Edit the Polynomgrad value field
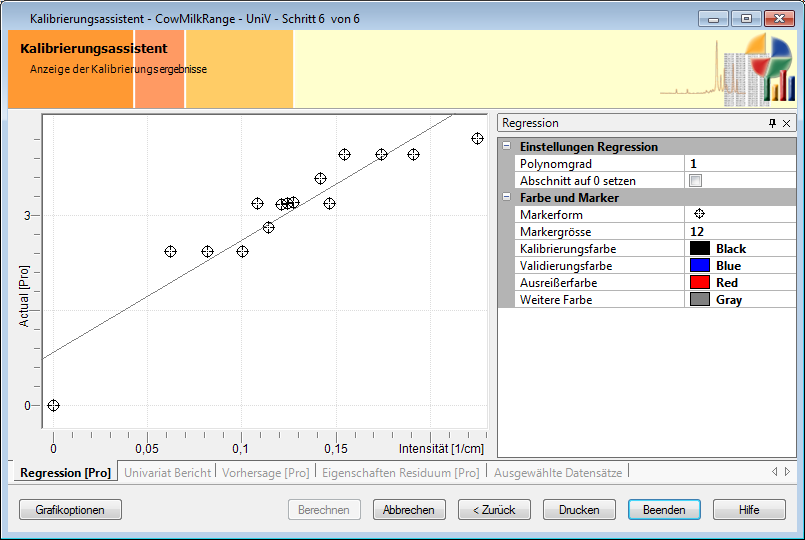805x540 pixels. click(740, 164)
